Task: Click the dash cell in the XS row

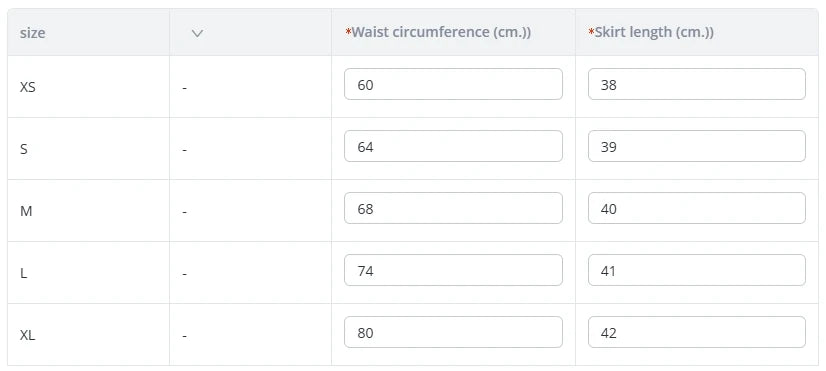Action: tap(184, 87)
